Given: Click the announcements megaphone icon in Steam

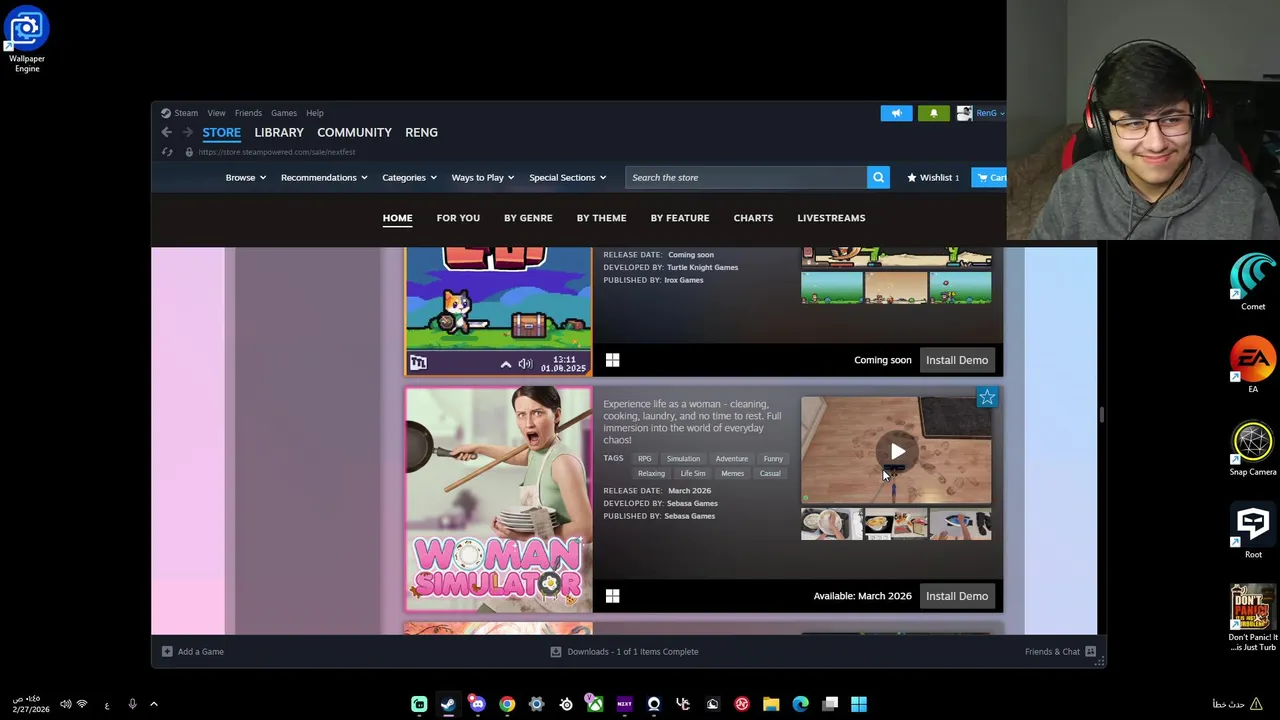Looking at the screenshot, I should (896, 113).
